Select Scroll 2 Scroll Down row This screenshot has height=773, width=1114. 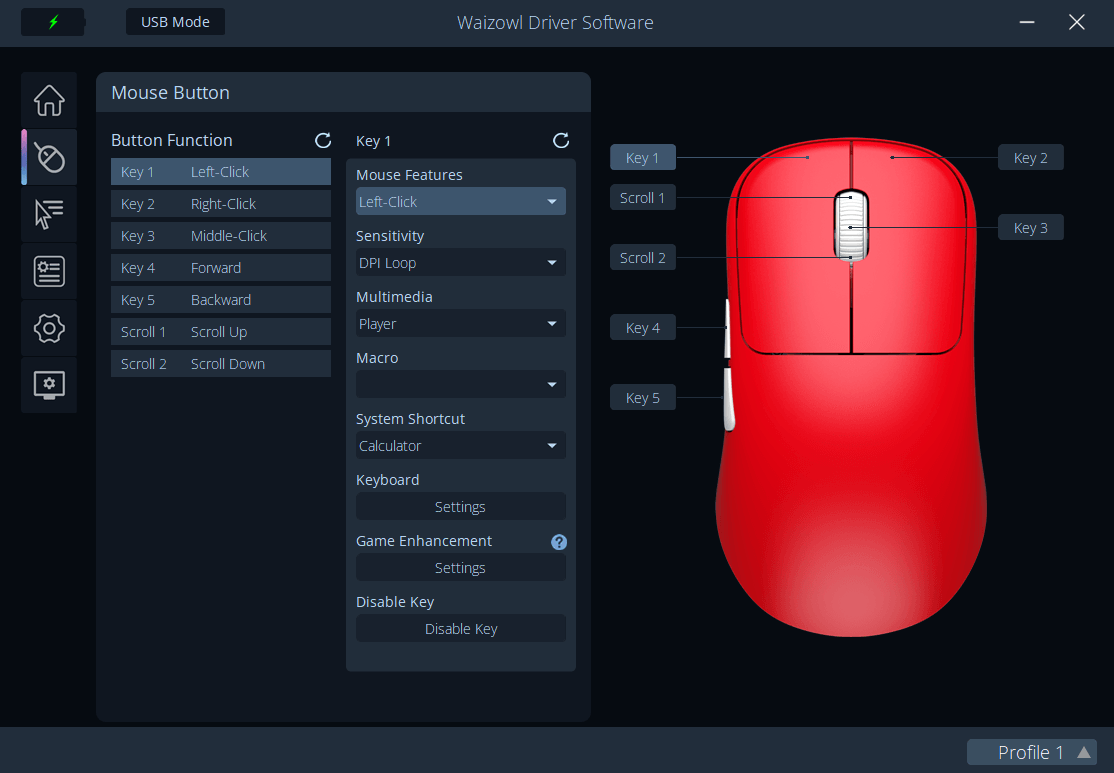(x=221, y=363)
